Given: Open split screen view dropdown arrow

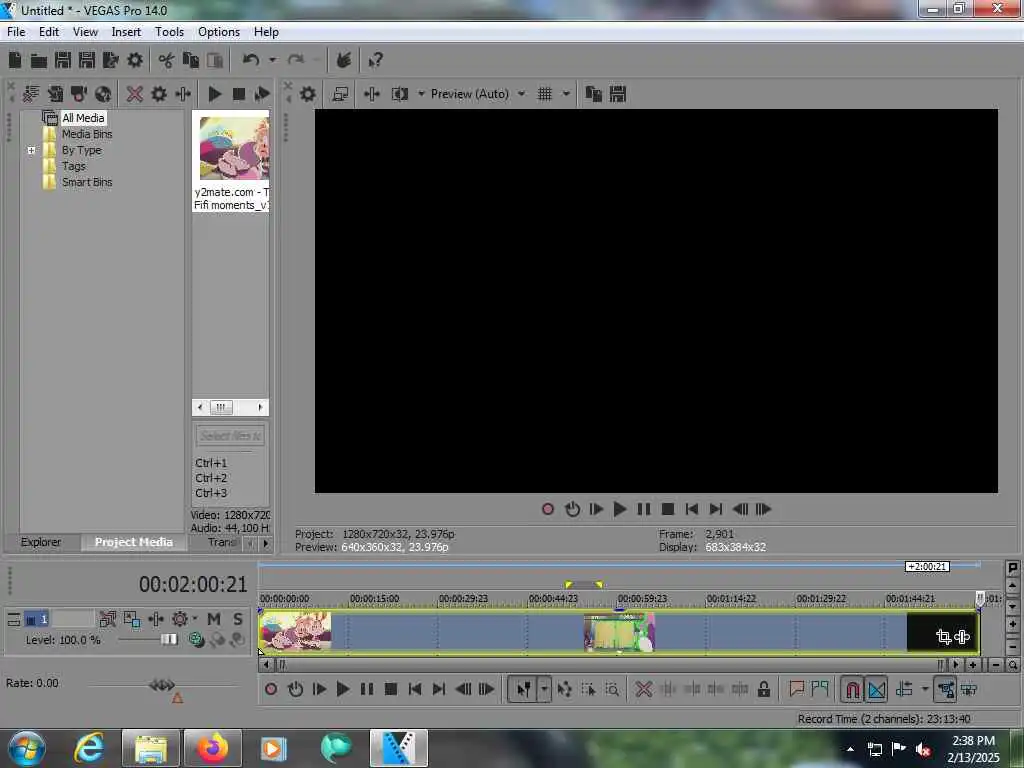Looking at the screenshot, I should click(x=421, y=94).
